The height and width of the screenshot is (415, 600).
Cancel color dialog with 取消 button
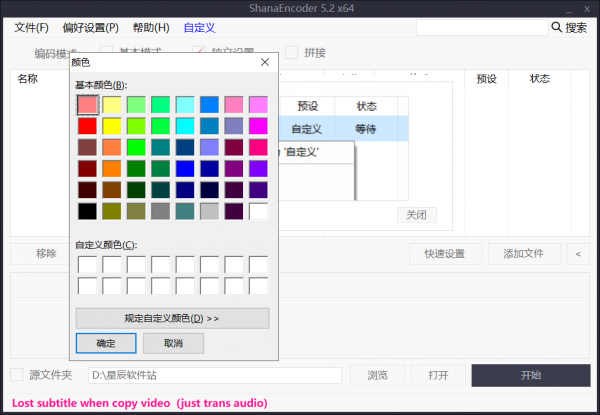pyautogui.click(x=173, y=343)
